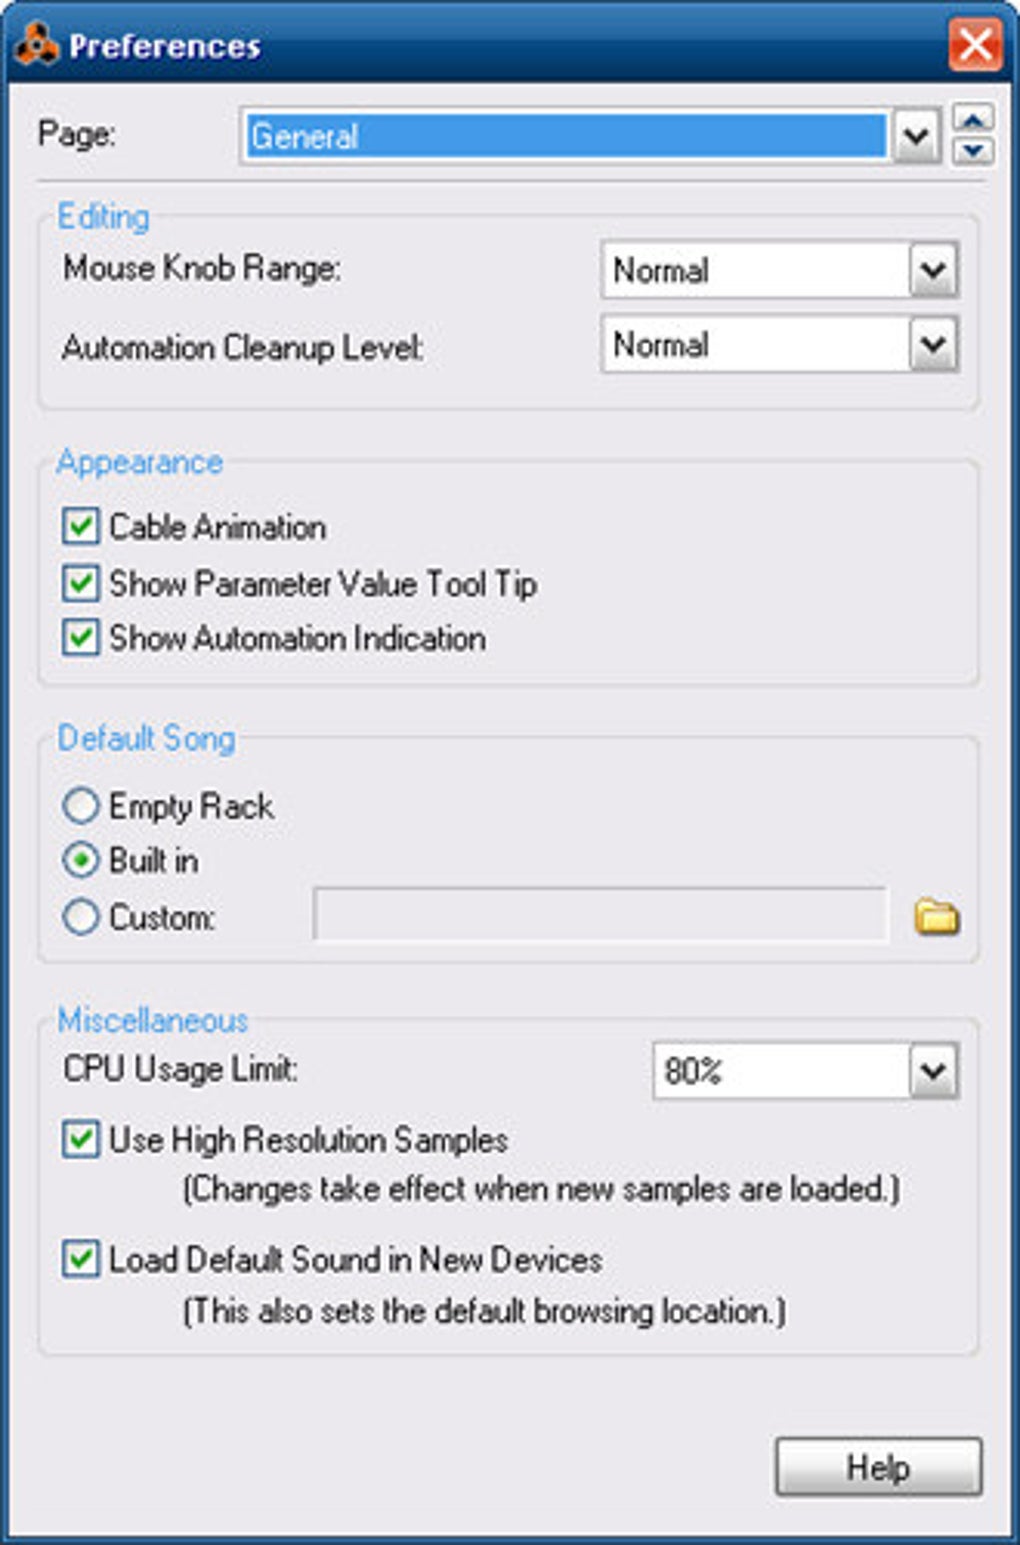Go to next preferences page using down arrow
Viewport: 1020px width, 1545px height.
[973, 151]
